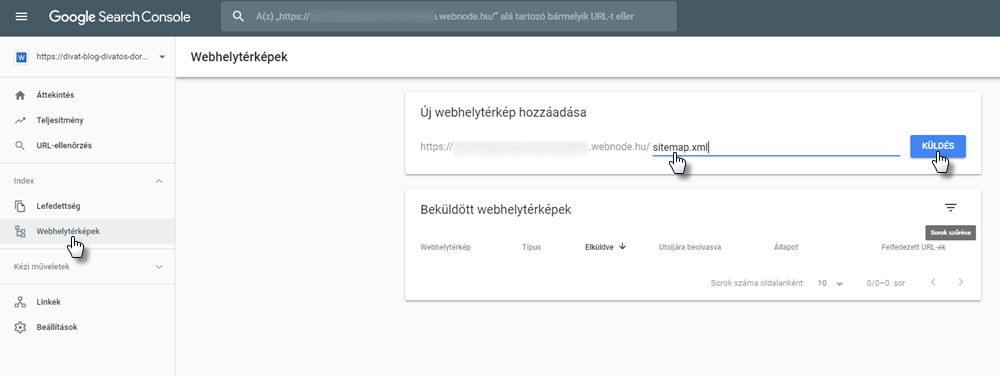This screenshot has height=376, width=1000.
Task: Select Webhelytérképek in sidebar
Action: 68,231
